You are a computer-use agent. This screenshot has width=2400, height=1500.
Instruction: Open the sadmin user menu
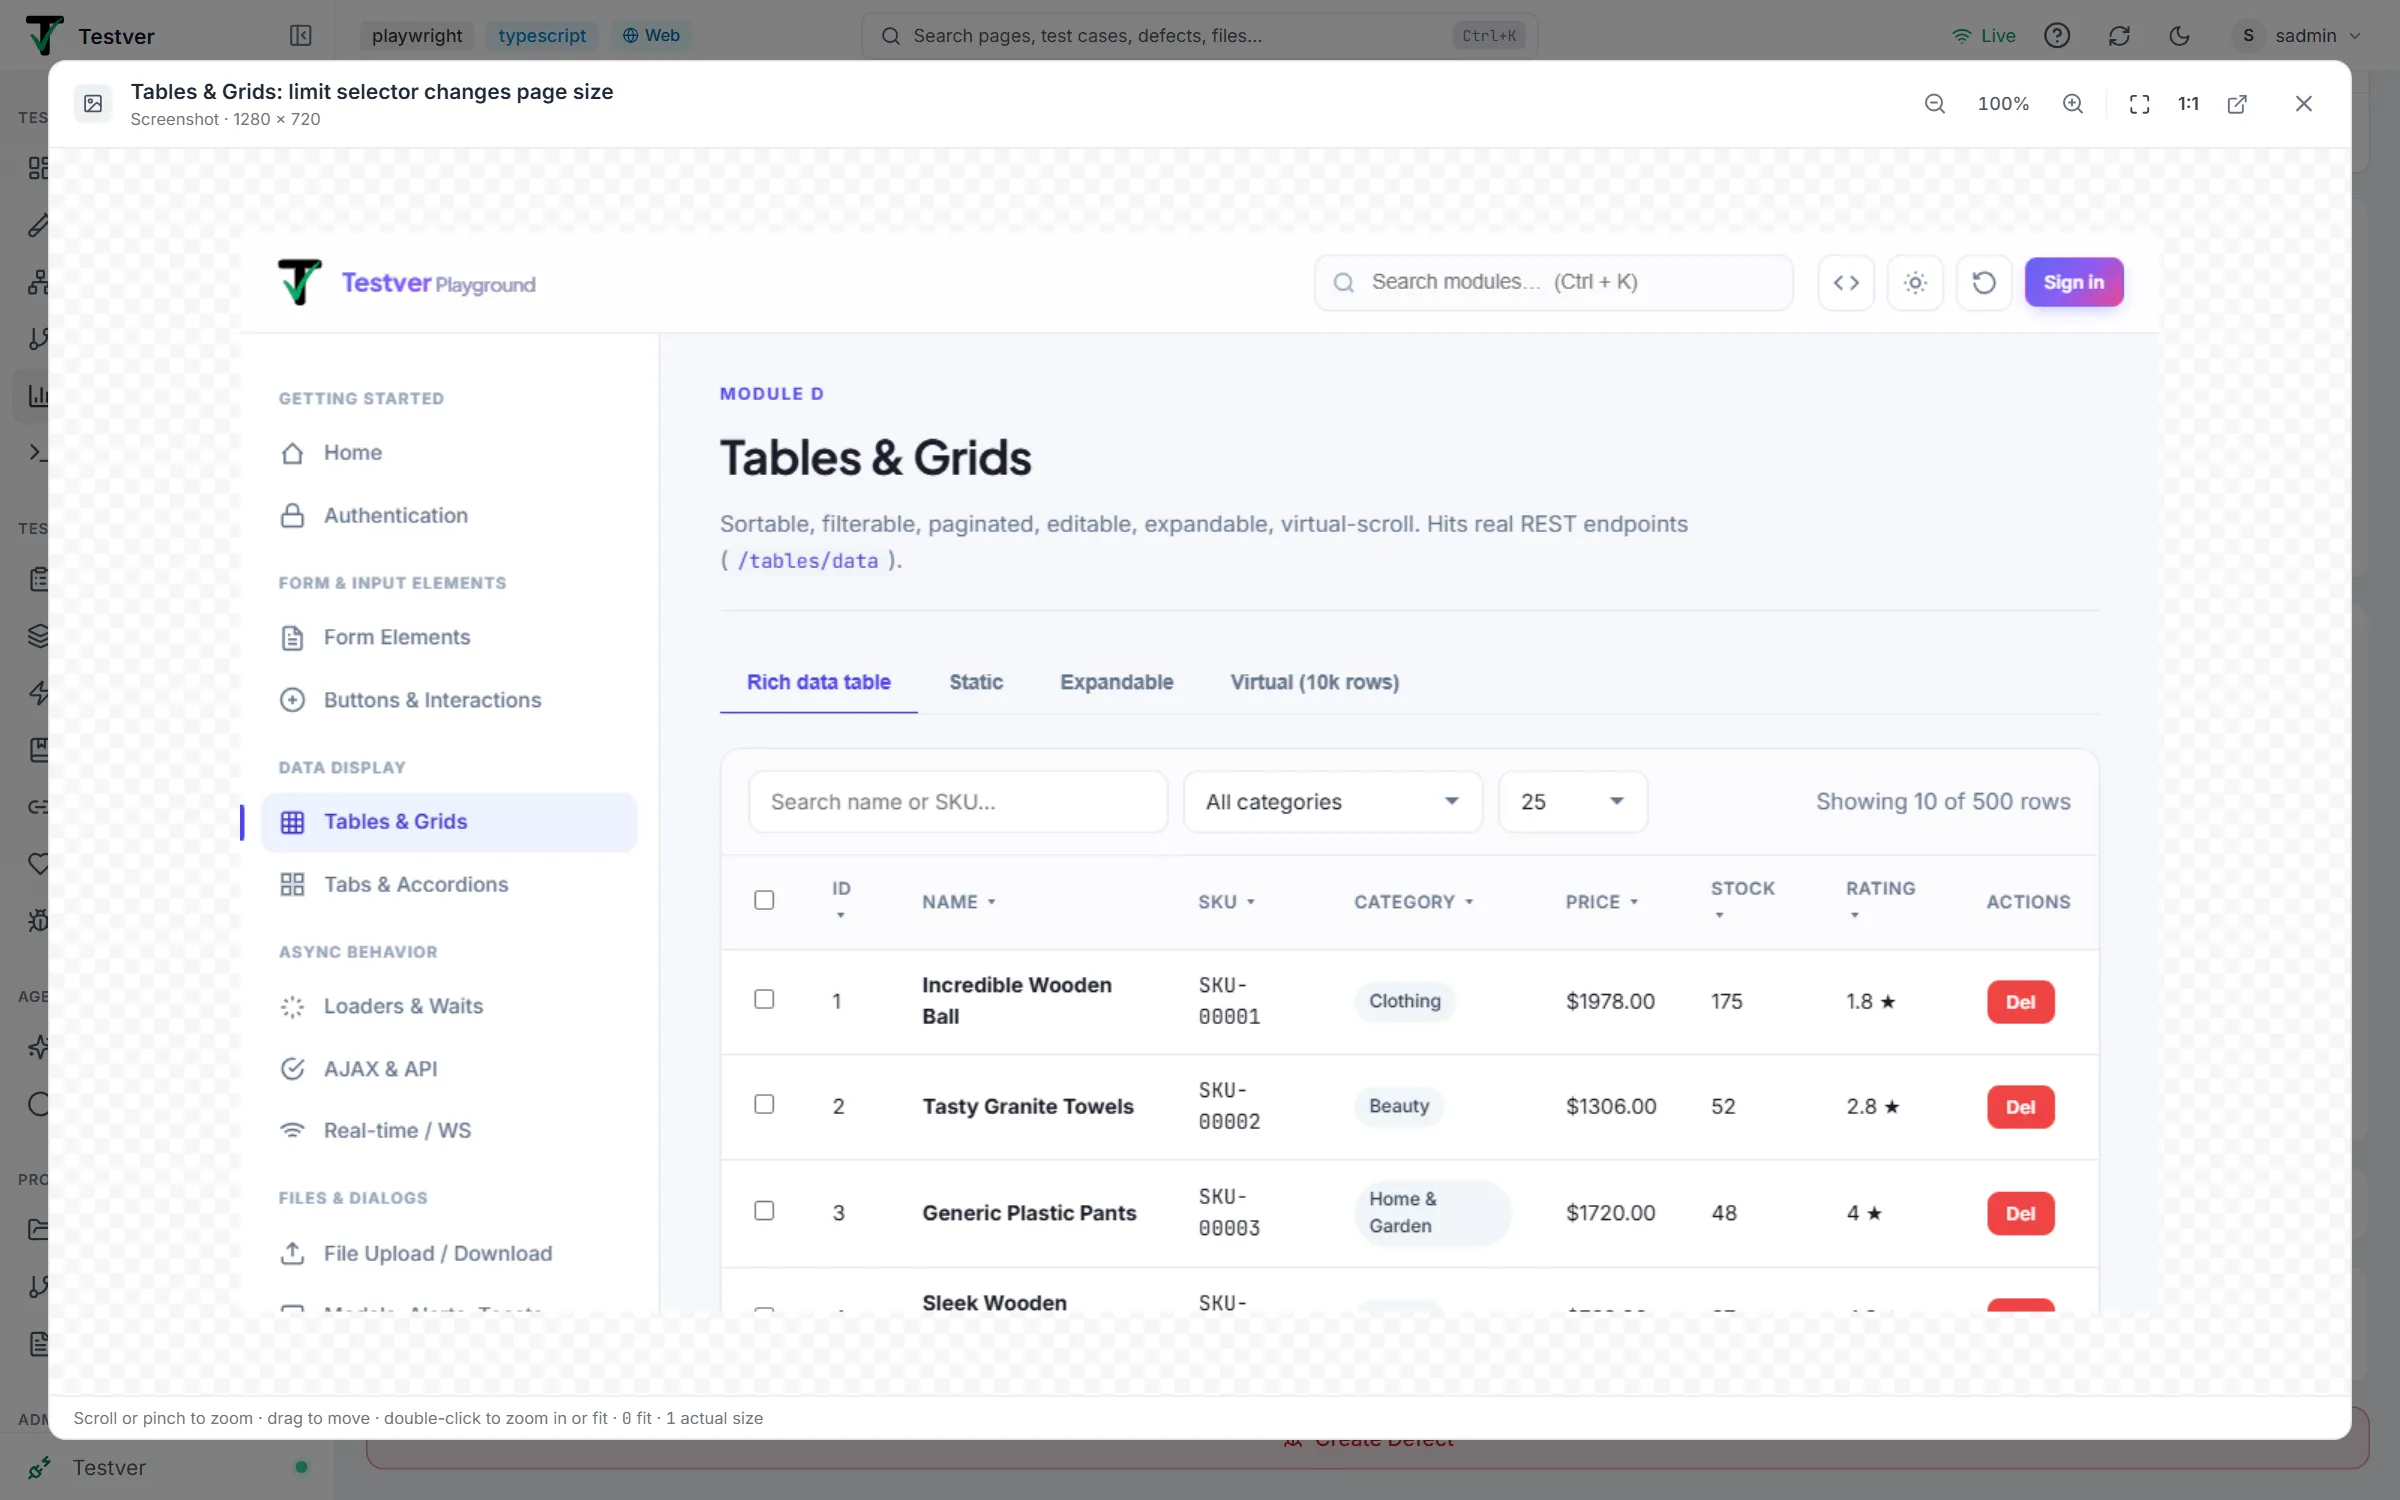click(x=2298, y=36)
